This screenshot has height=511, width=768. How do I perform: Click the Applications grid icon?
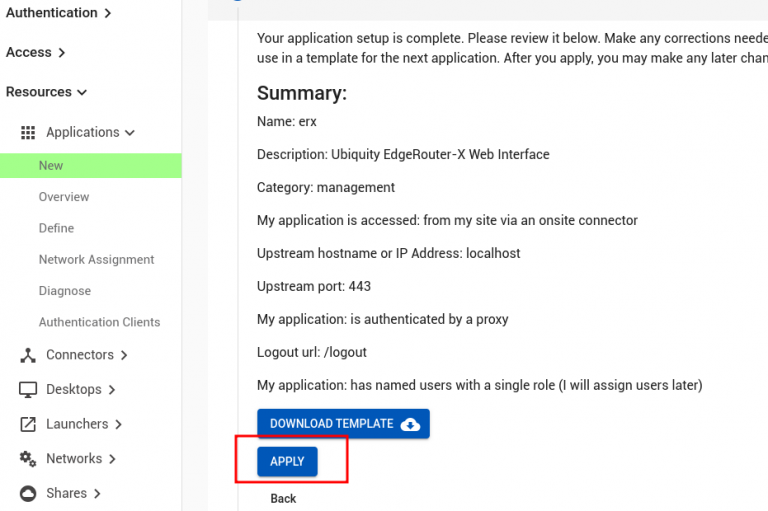click(28, 132)
